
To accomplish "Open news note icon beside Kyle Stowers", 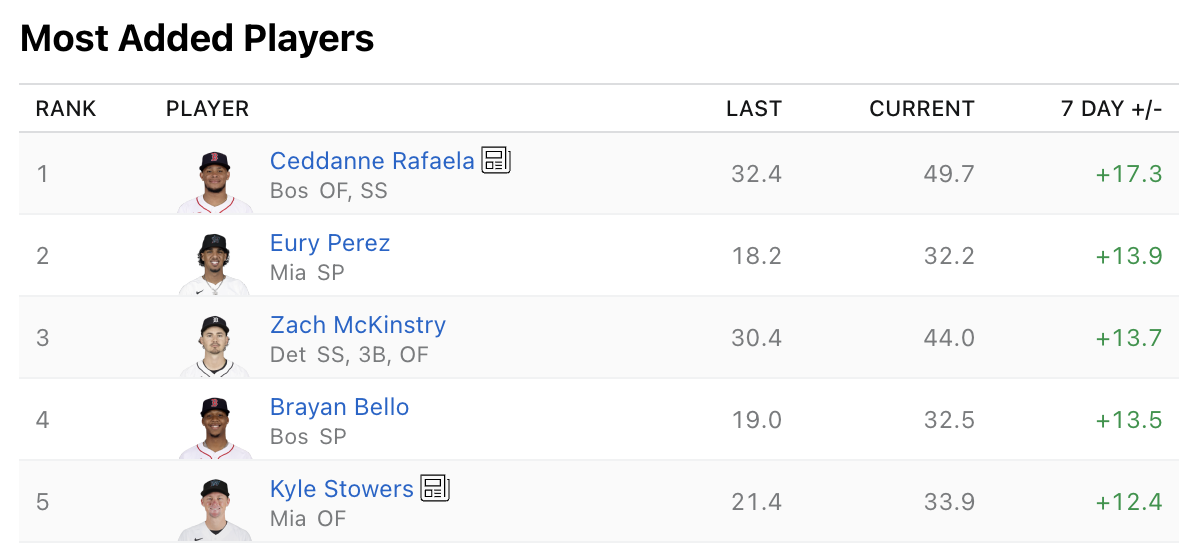I will [x=435, y=488].
